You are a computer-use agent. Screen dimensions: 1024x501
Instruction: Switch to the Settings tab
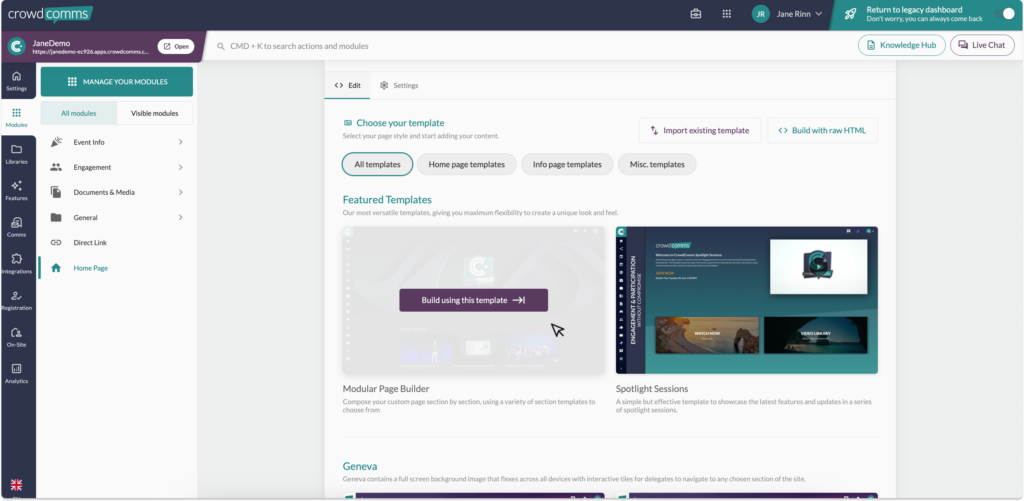pos(399,86)
